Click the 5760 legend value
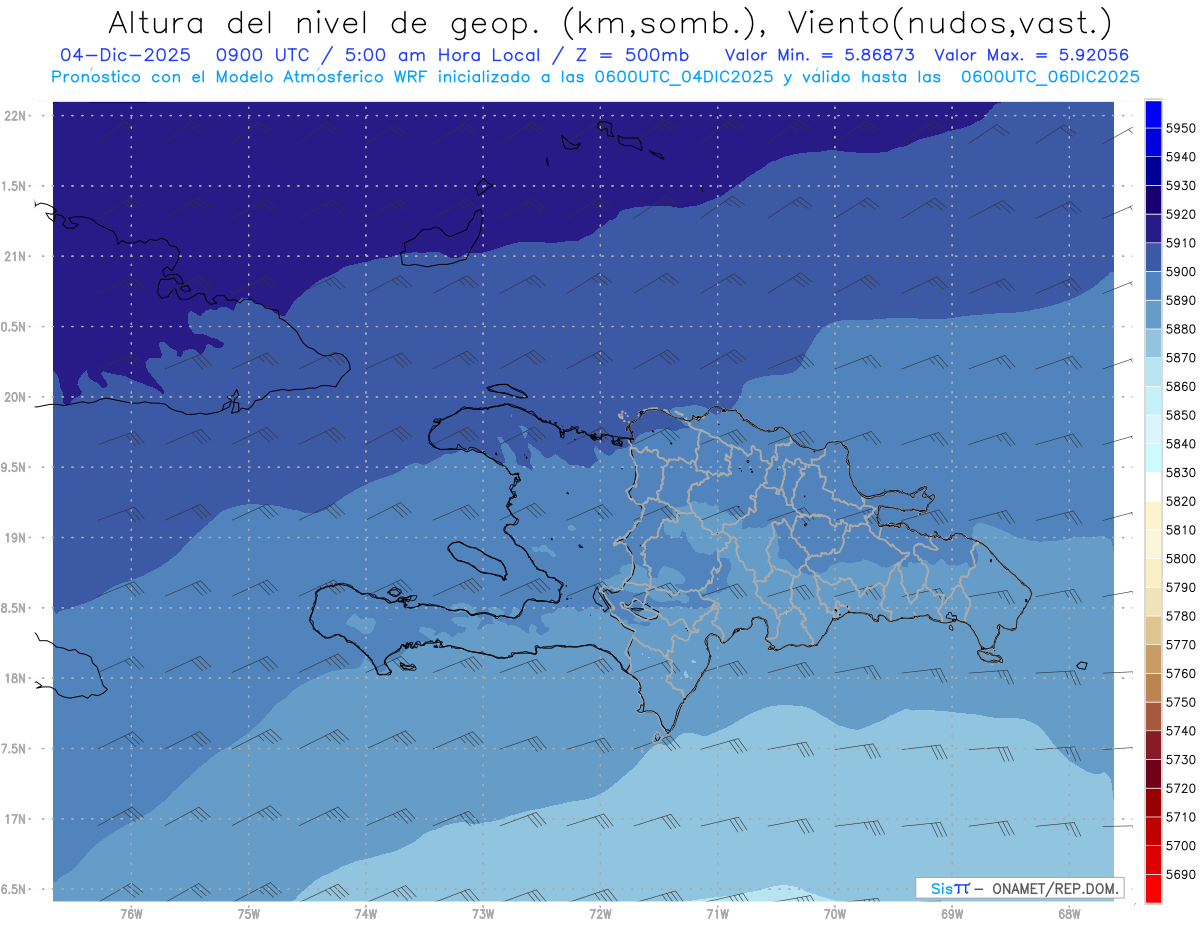The image size is (1200, 927). (x=1181, y=673)
